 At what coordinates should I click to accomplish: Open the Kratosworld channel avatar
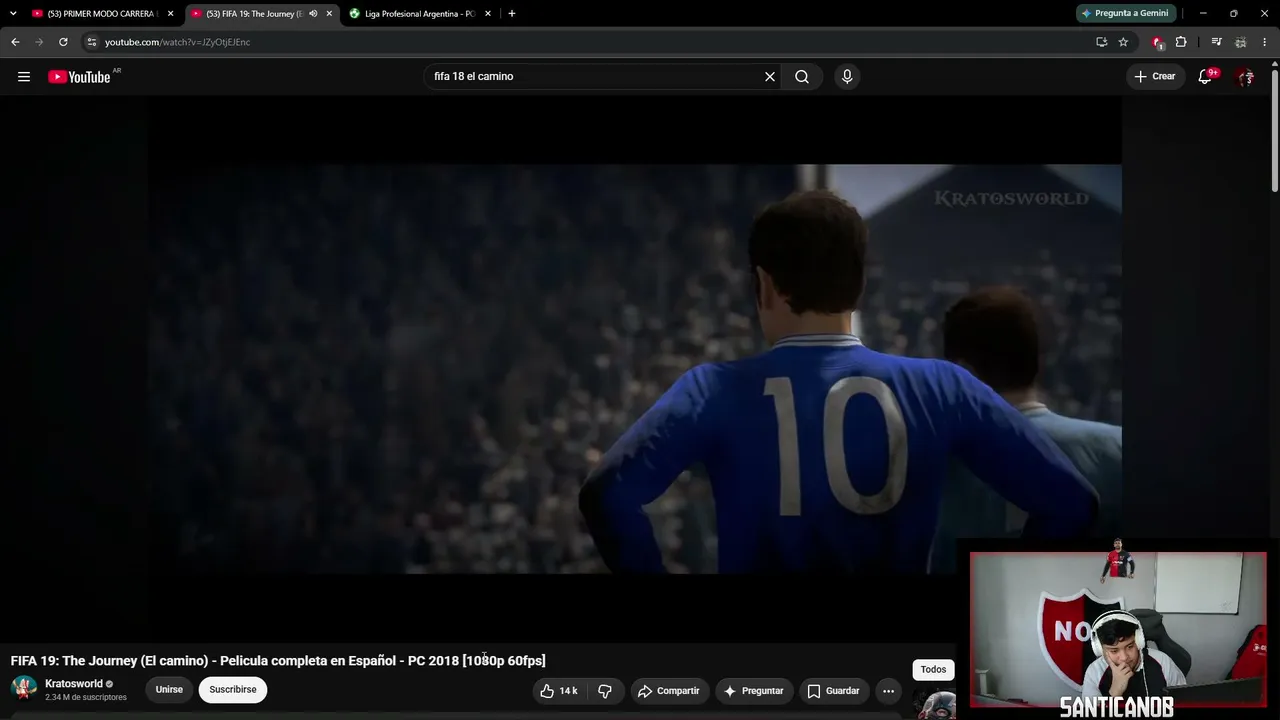point(24,689)
